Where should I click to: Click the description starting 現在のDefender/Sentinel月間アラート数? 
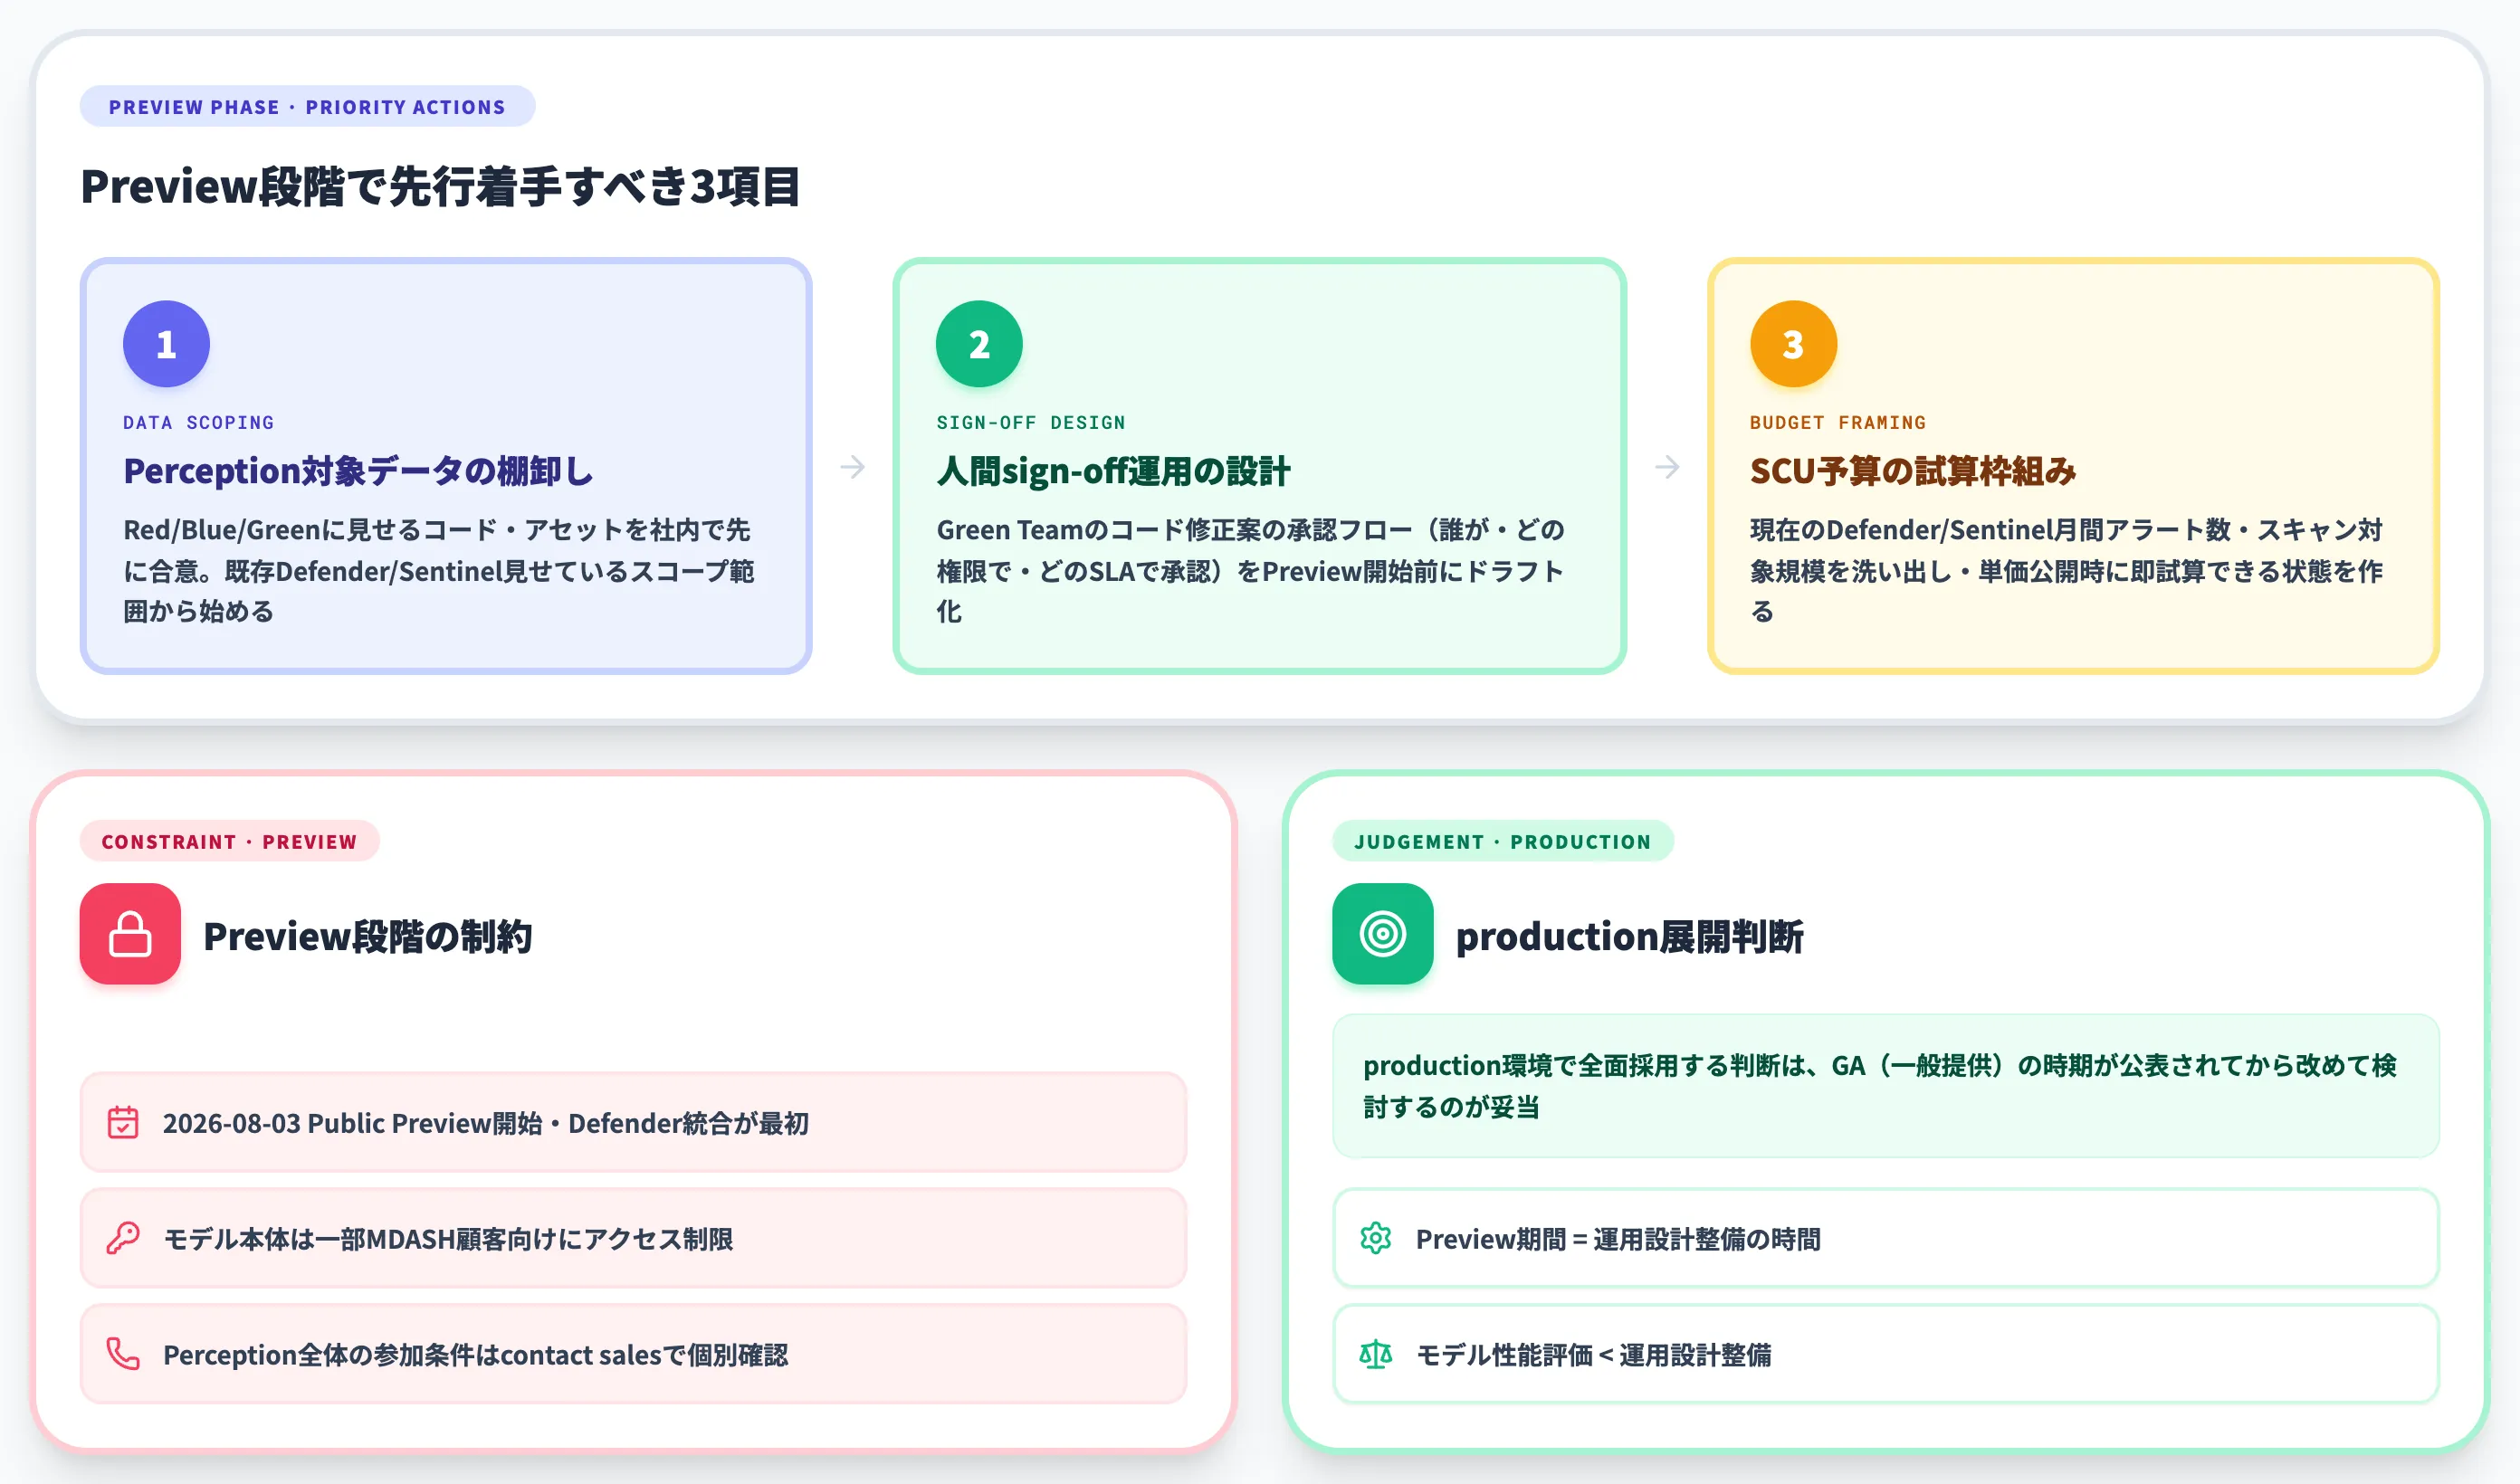coord(2067,570)
